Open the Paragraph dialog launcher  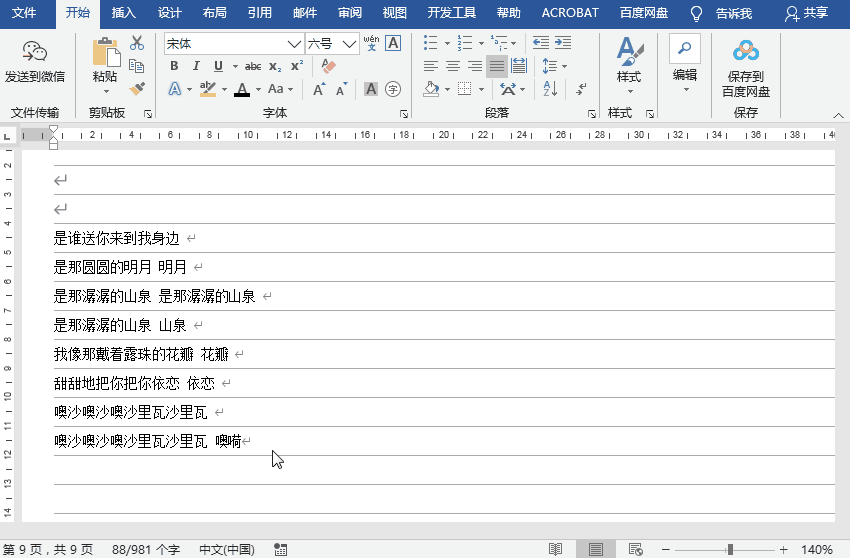tap(591, 113)
